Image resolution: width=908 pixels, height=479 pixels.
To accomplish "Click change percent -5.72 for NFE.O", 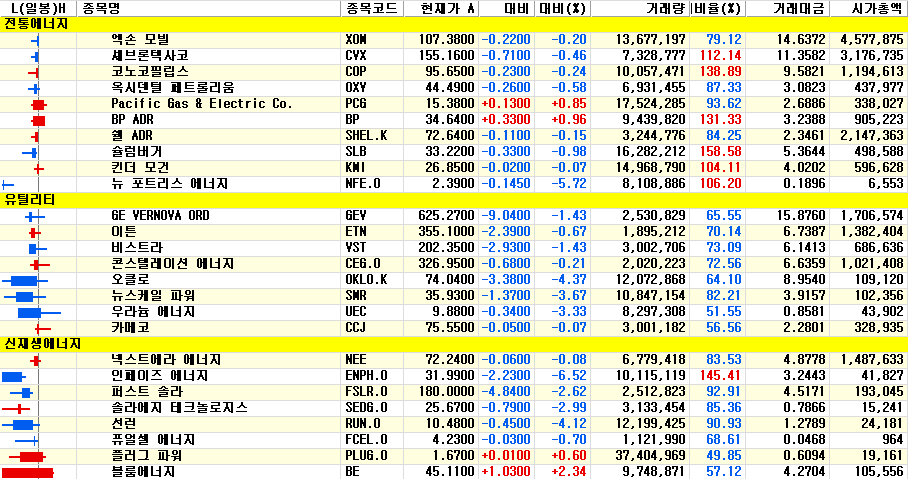I will 569,184.
